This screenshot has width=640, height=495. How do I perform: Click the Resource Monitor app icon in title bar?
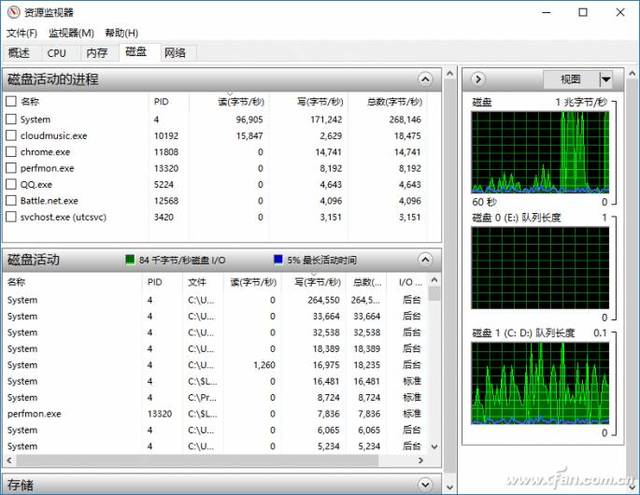13,12
